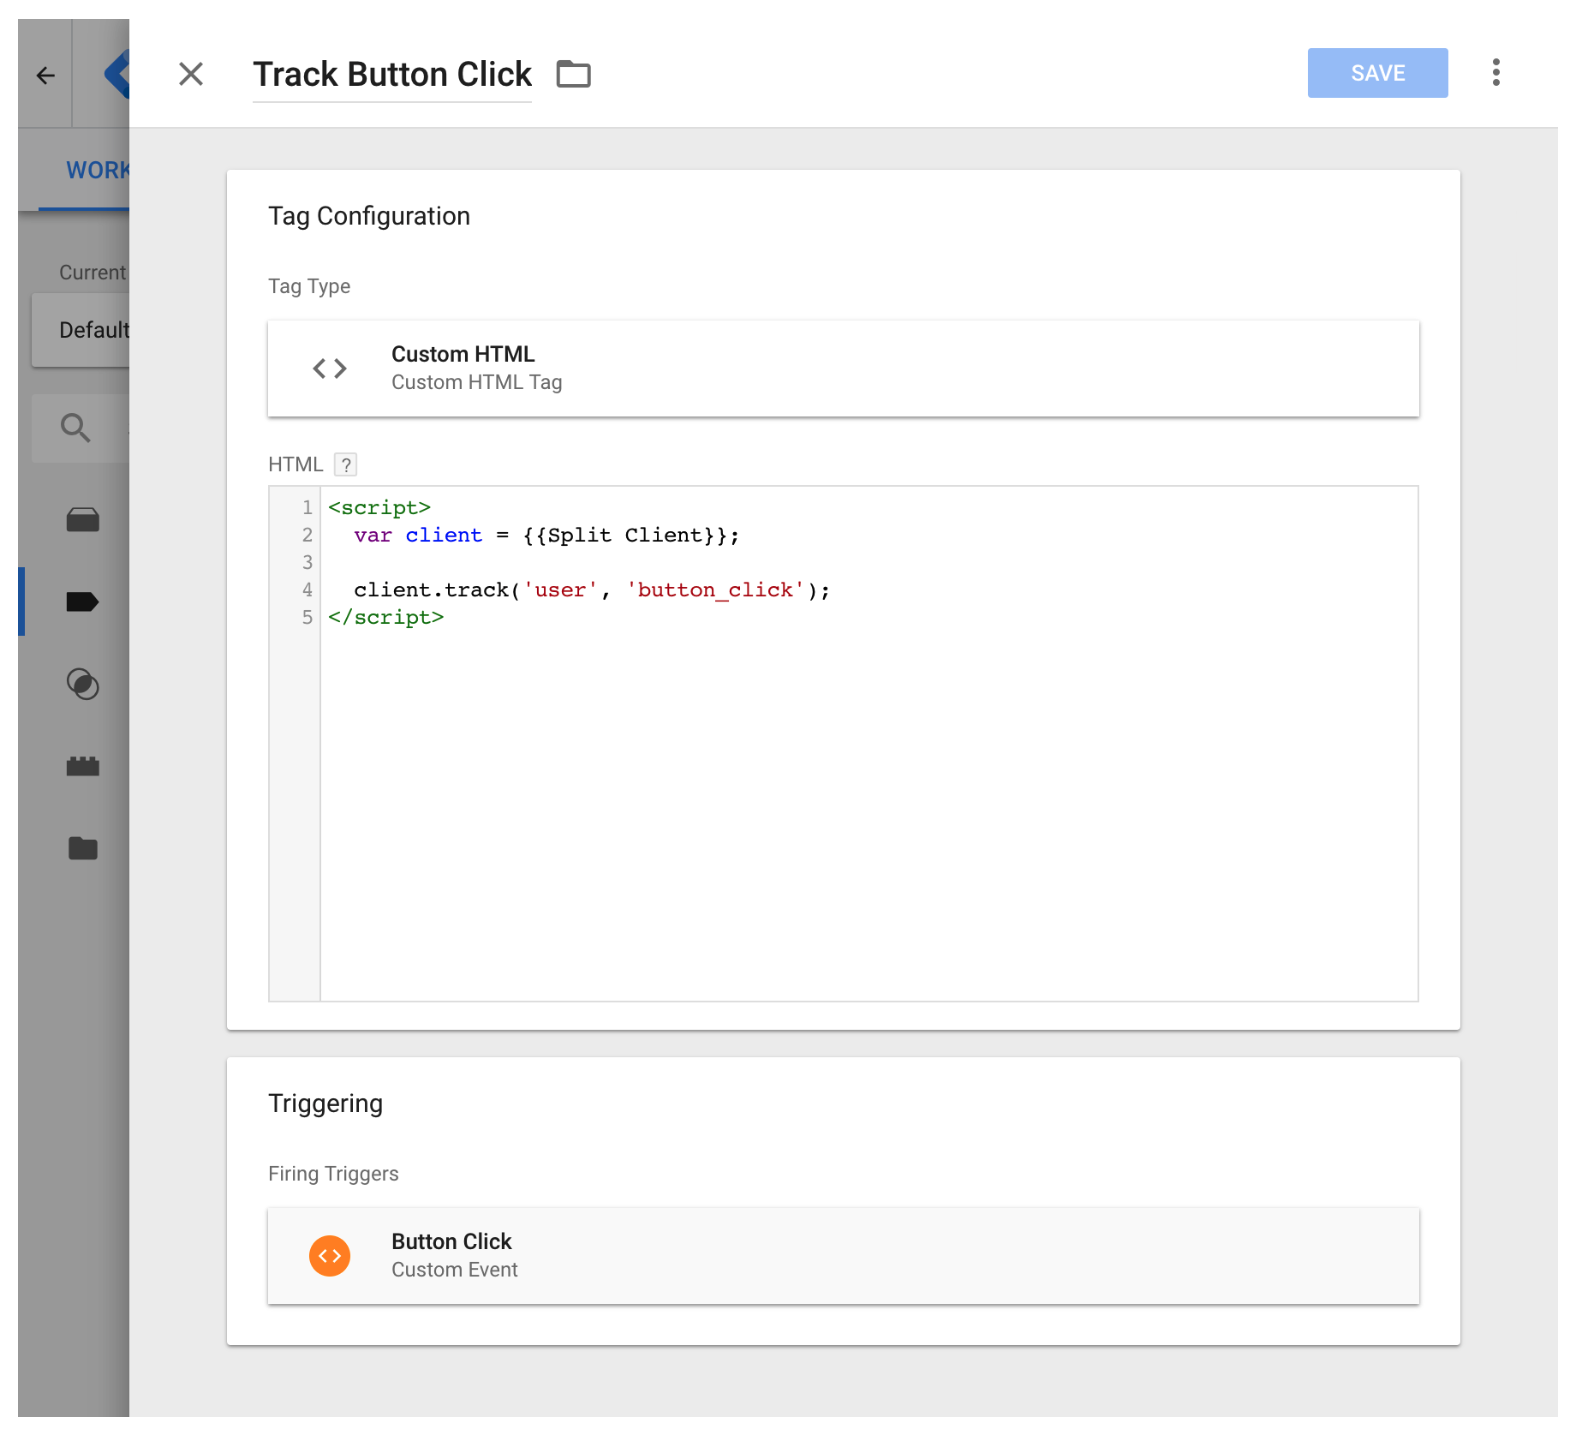
Task: Click the closing script tag line in editor
Action: (x=386, y=618)
